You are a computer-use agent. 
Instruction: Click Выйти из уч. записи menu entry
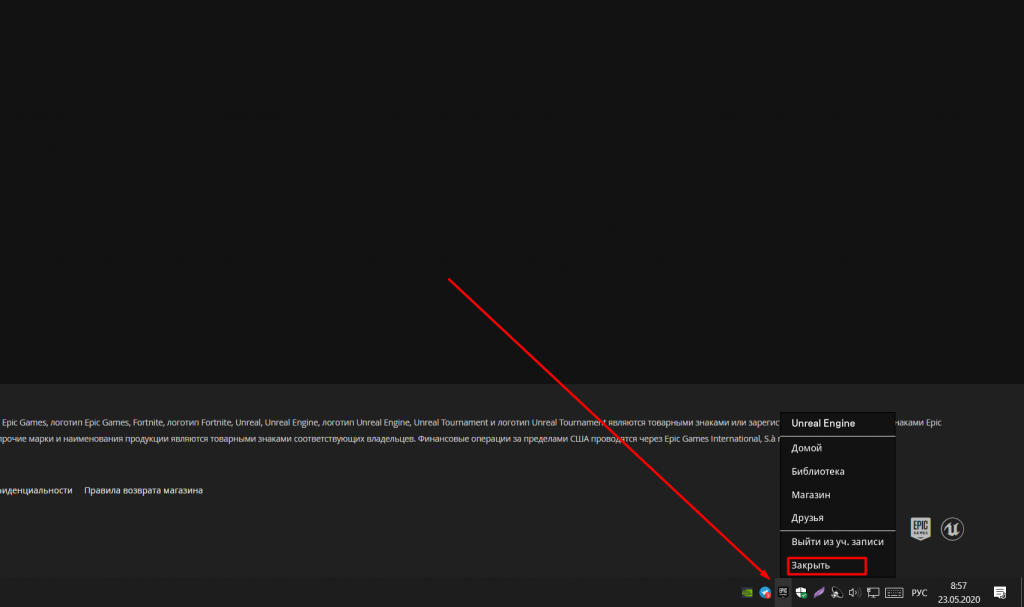pyautogui.click(x=837, y=542)
